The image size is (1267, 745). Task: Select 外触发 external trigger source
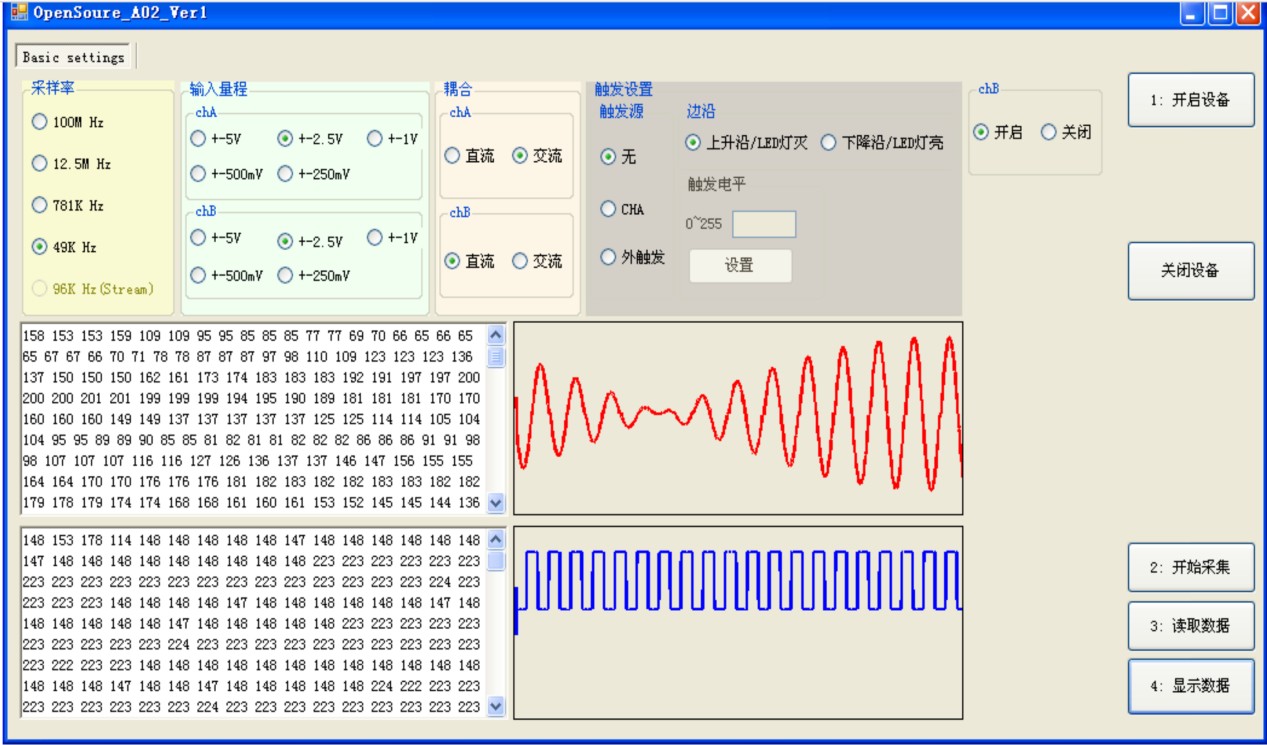pos(632,257)
